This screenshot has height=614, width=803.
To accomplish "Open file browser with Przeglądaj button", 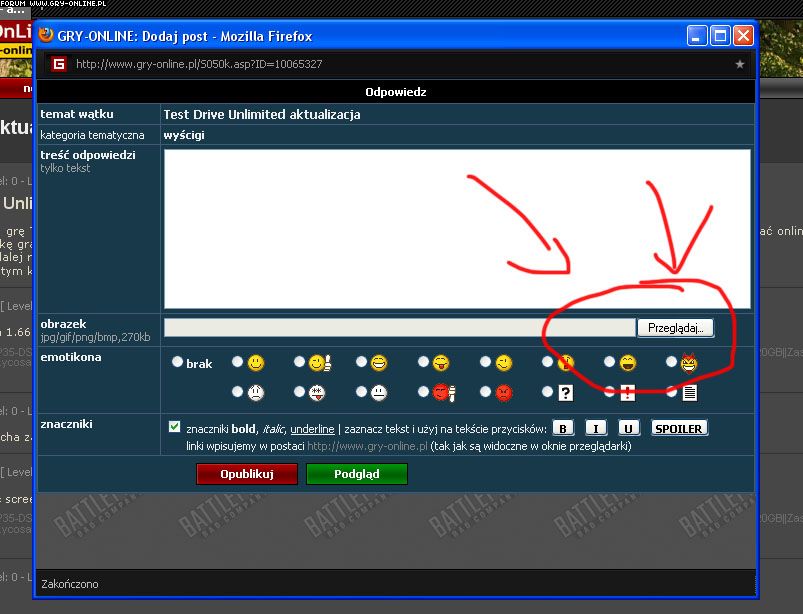I will [675, 327].
